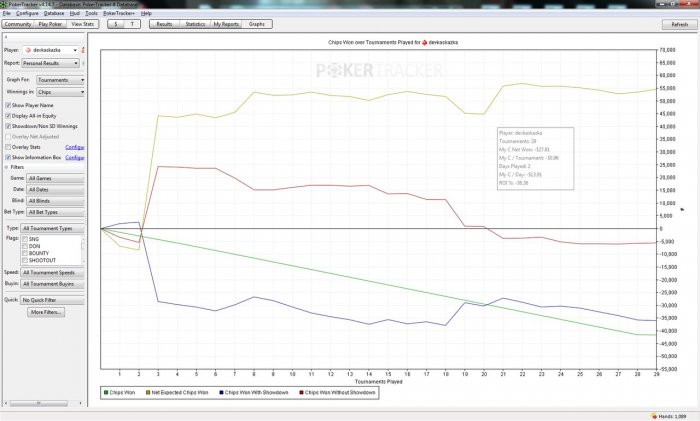Collapse the Filters section expander

[x=7, y=167]
